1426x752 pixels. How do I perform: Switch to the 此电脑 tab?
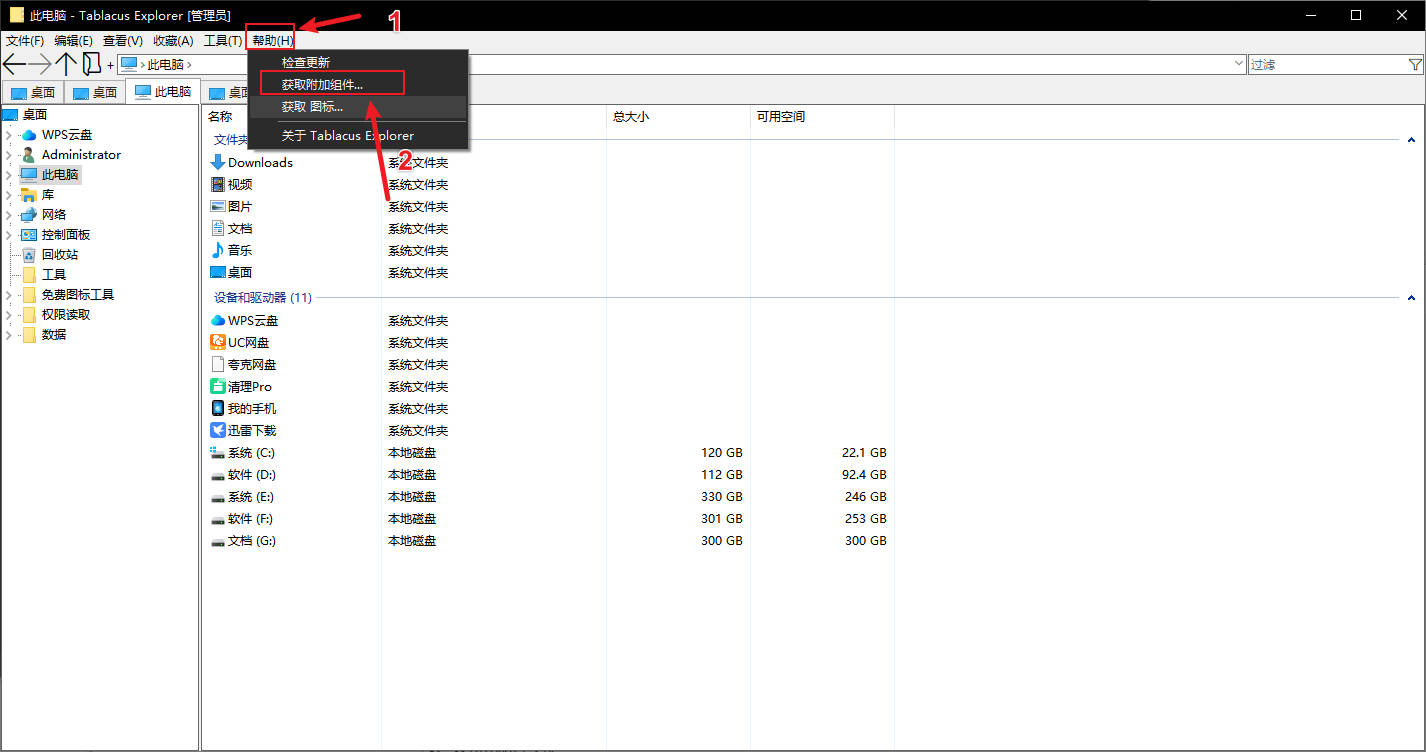[x=162, y=91]
